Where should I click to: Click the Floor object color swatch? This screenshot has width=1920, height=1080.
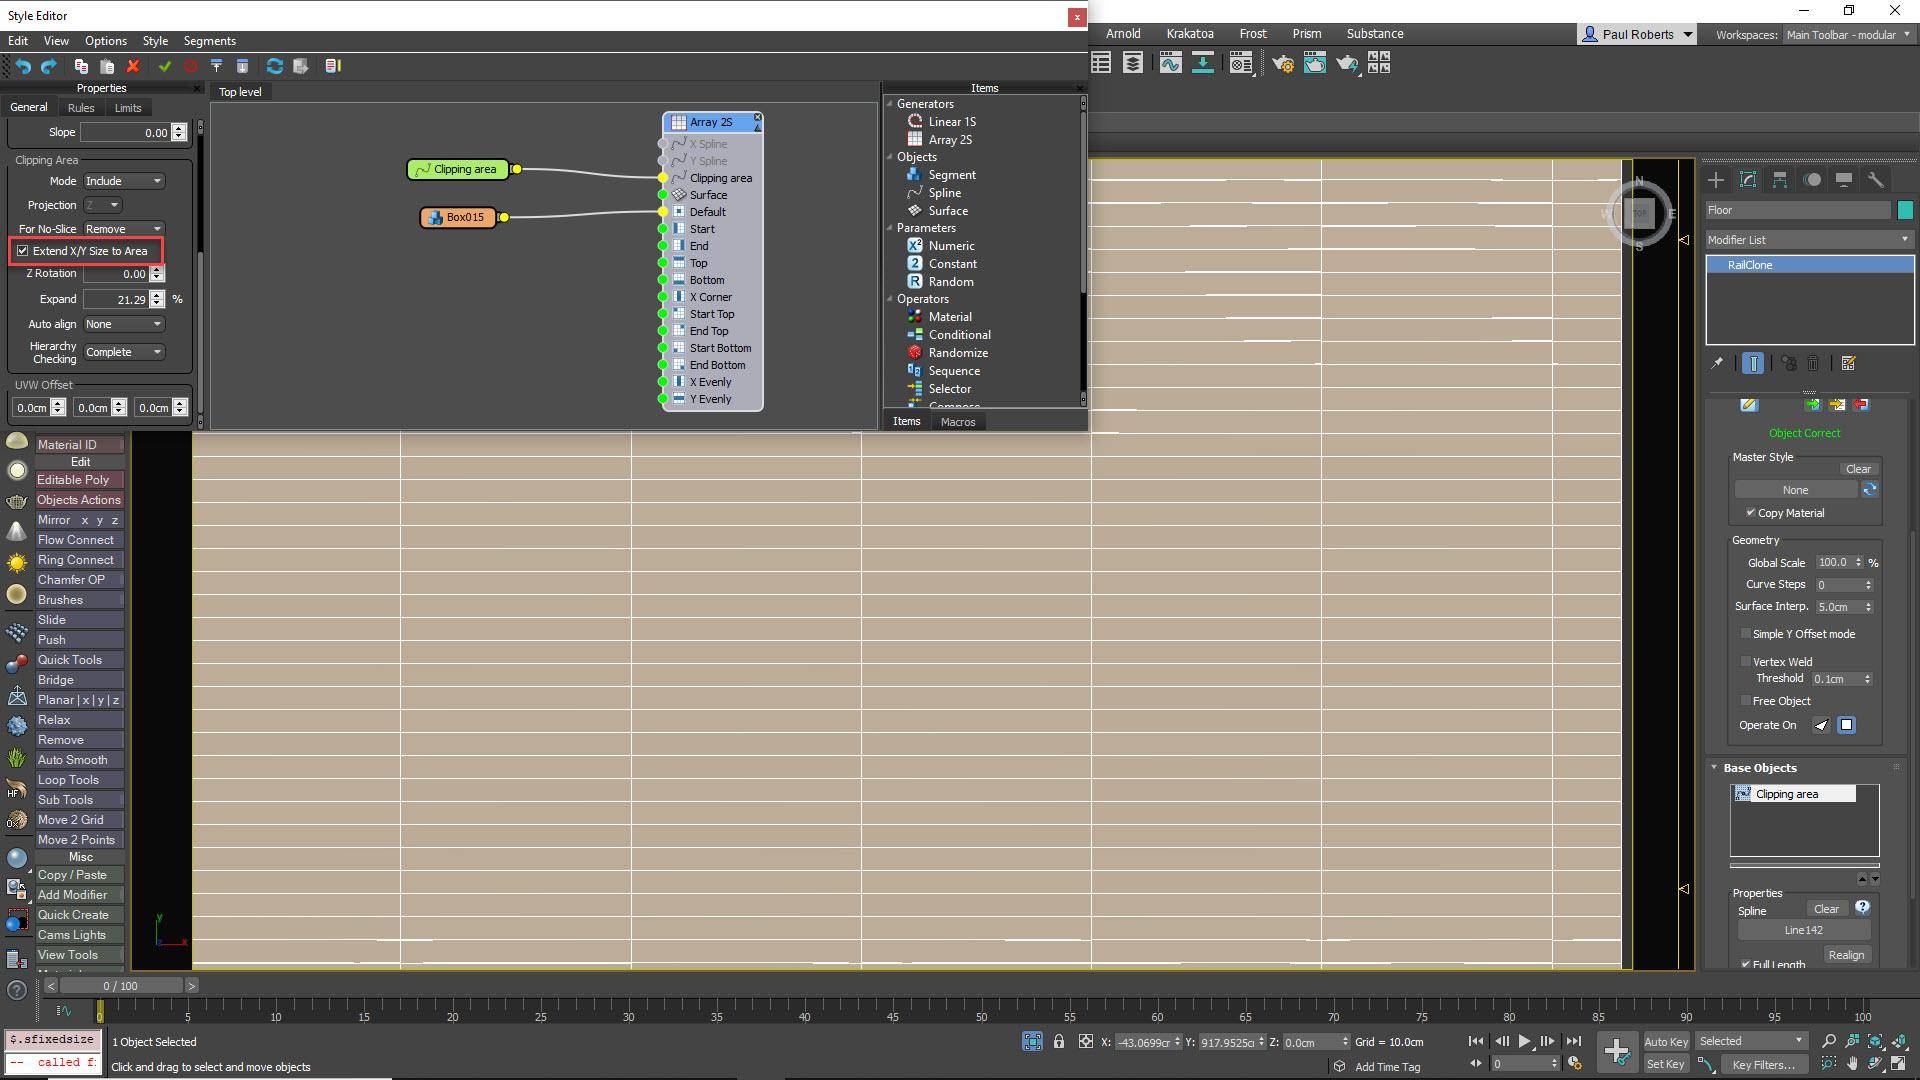(x=1905, y=210)
